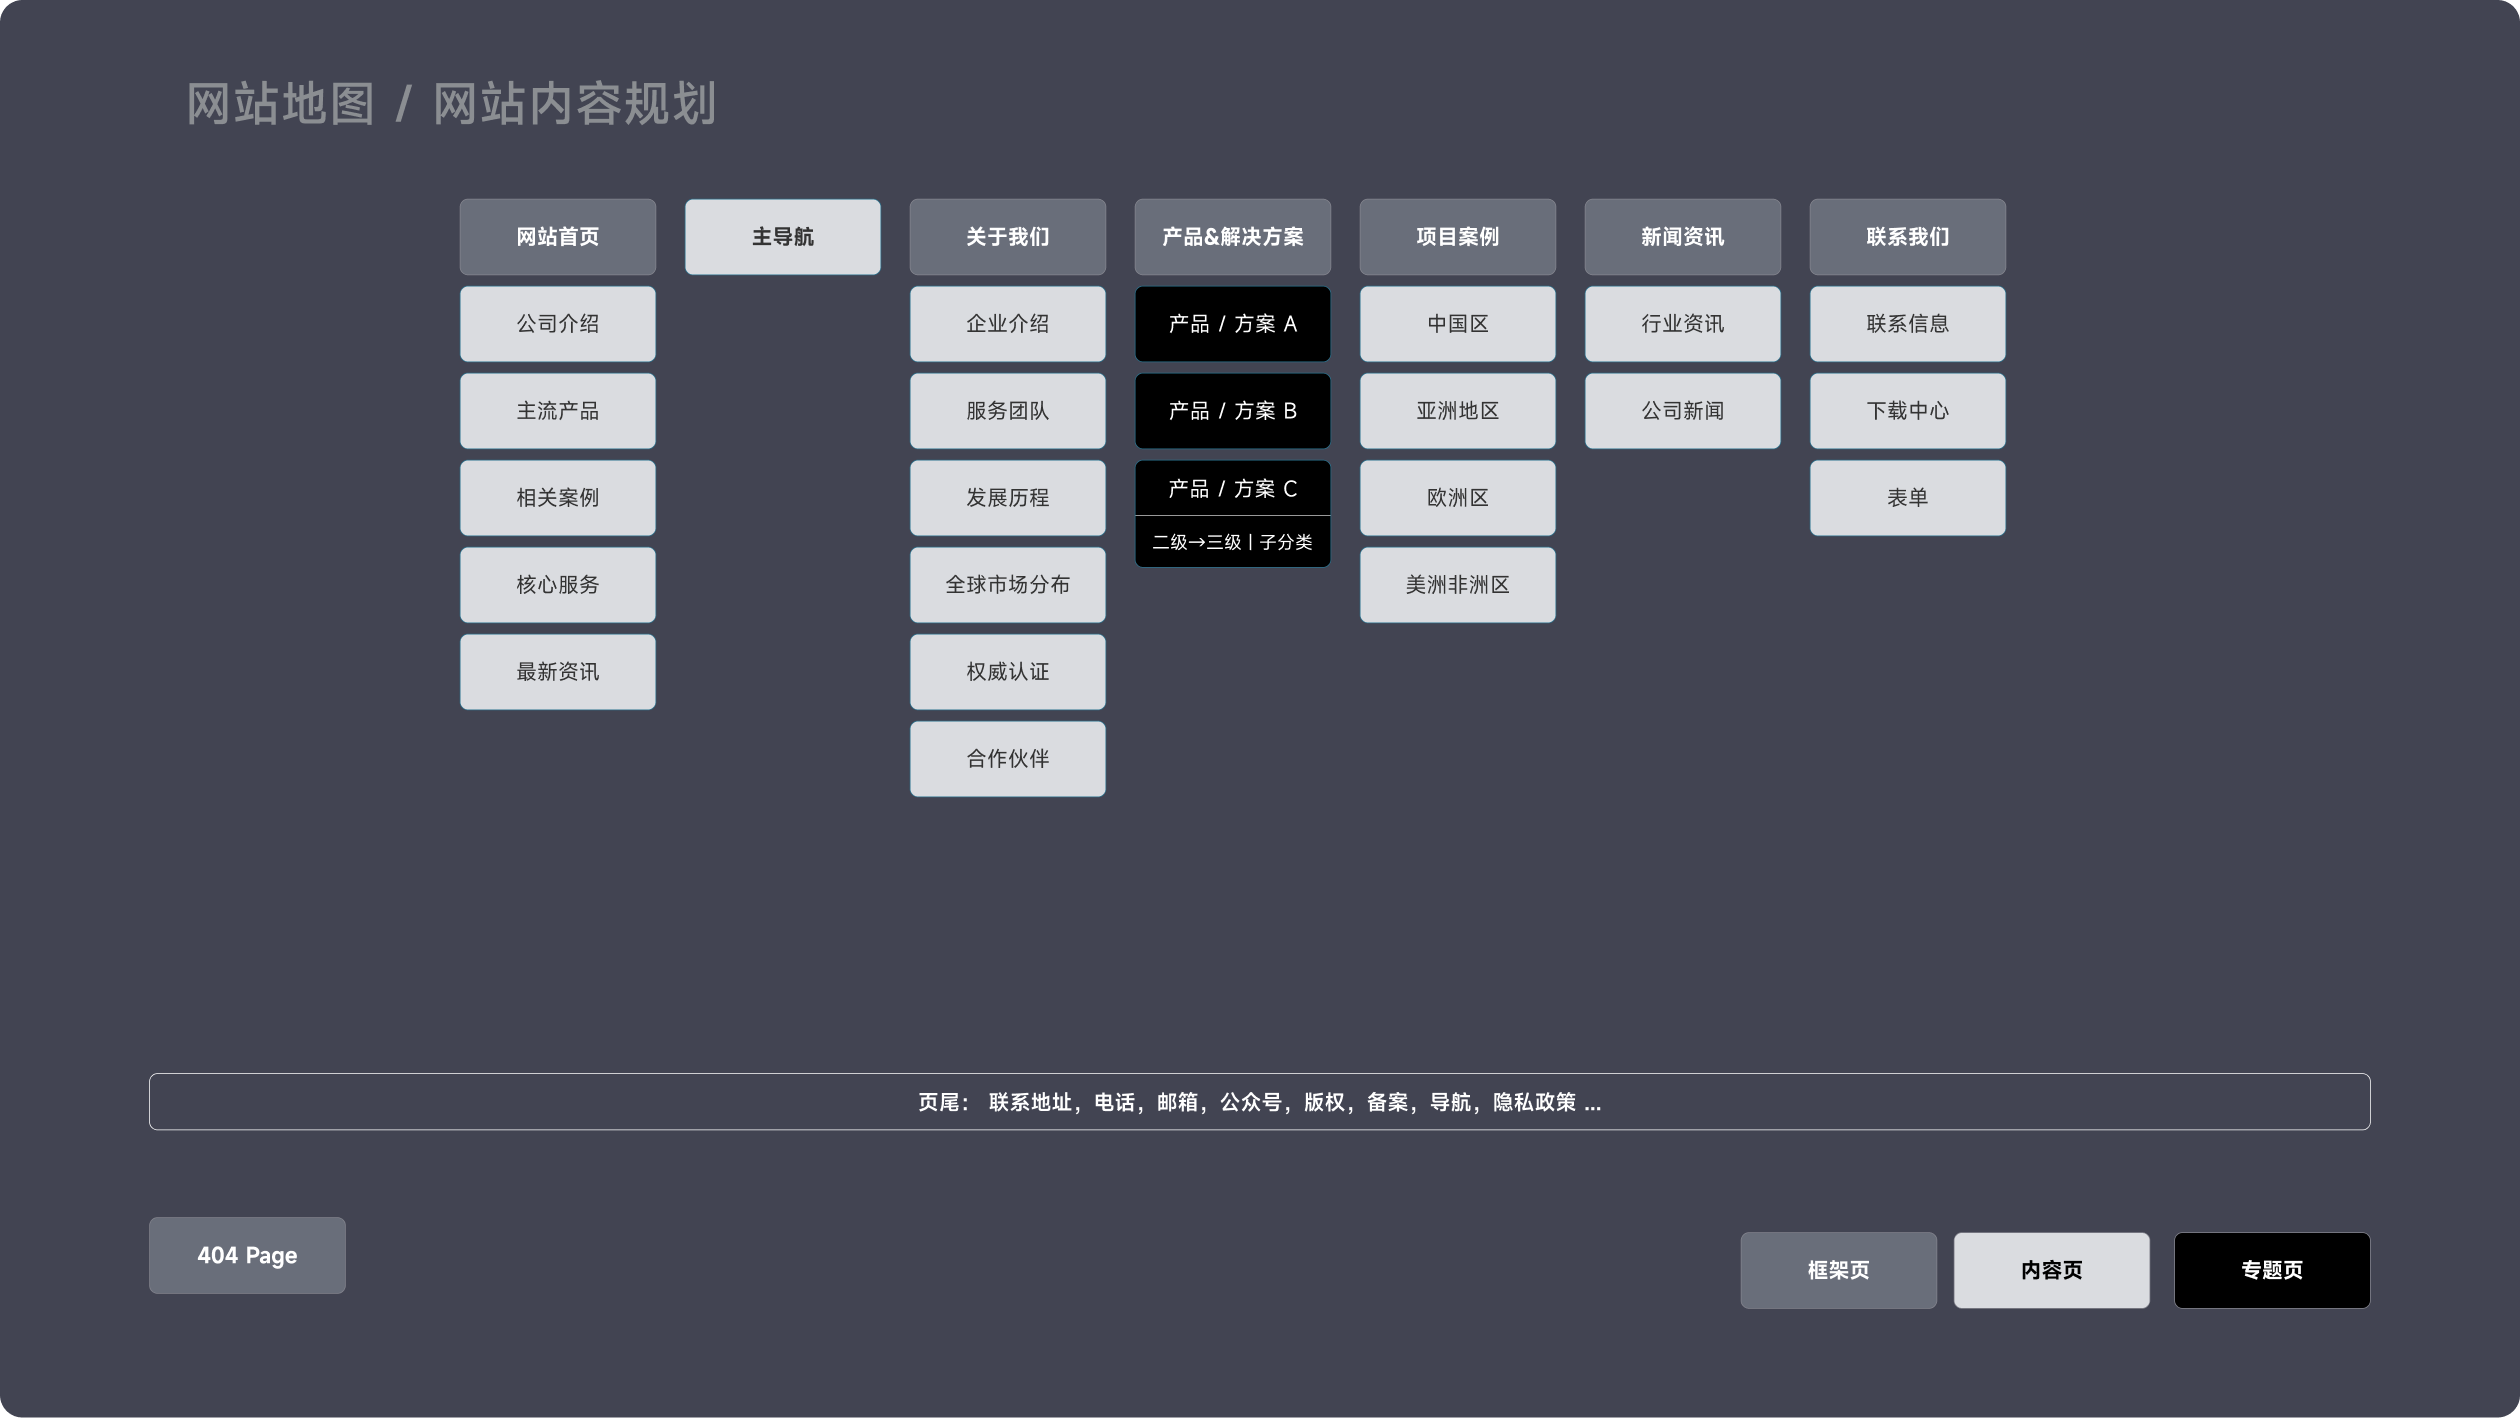This screenshot has width=2520, height=1418.
Task: Expand the 二级→三级 | 子分类 row
Action: tap(1232, 542)
